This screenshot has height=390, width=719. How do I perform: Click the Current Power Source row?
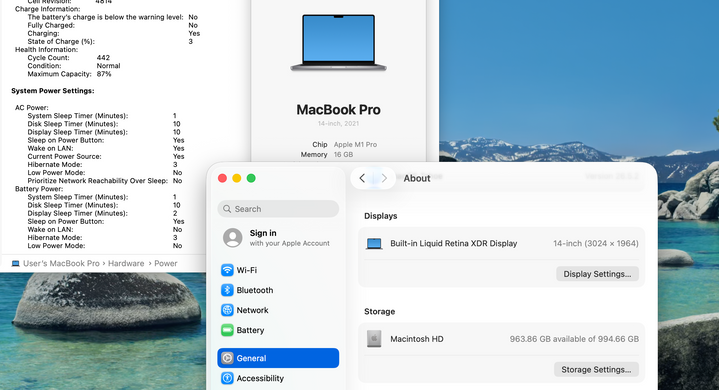(x=106, y=156)
